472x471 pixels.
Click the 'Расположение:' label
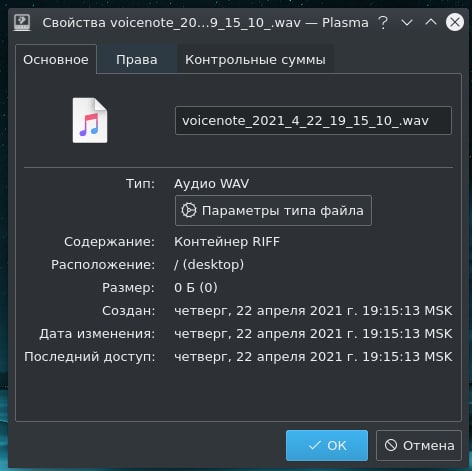pos(103,265)
